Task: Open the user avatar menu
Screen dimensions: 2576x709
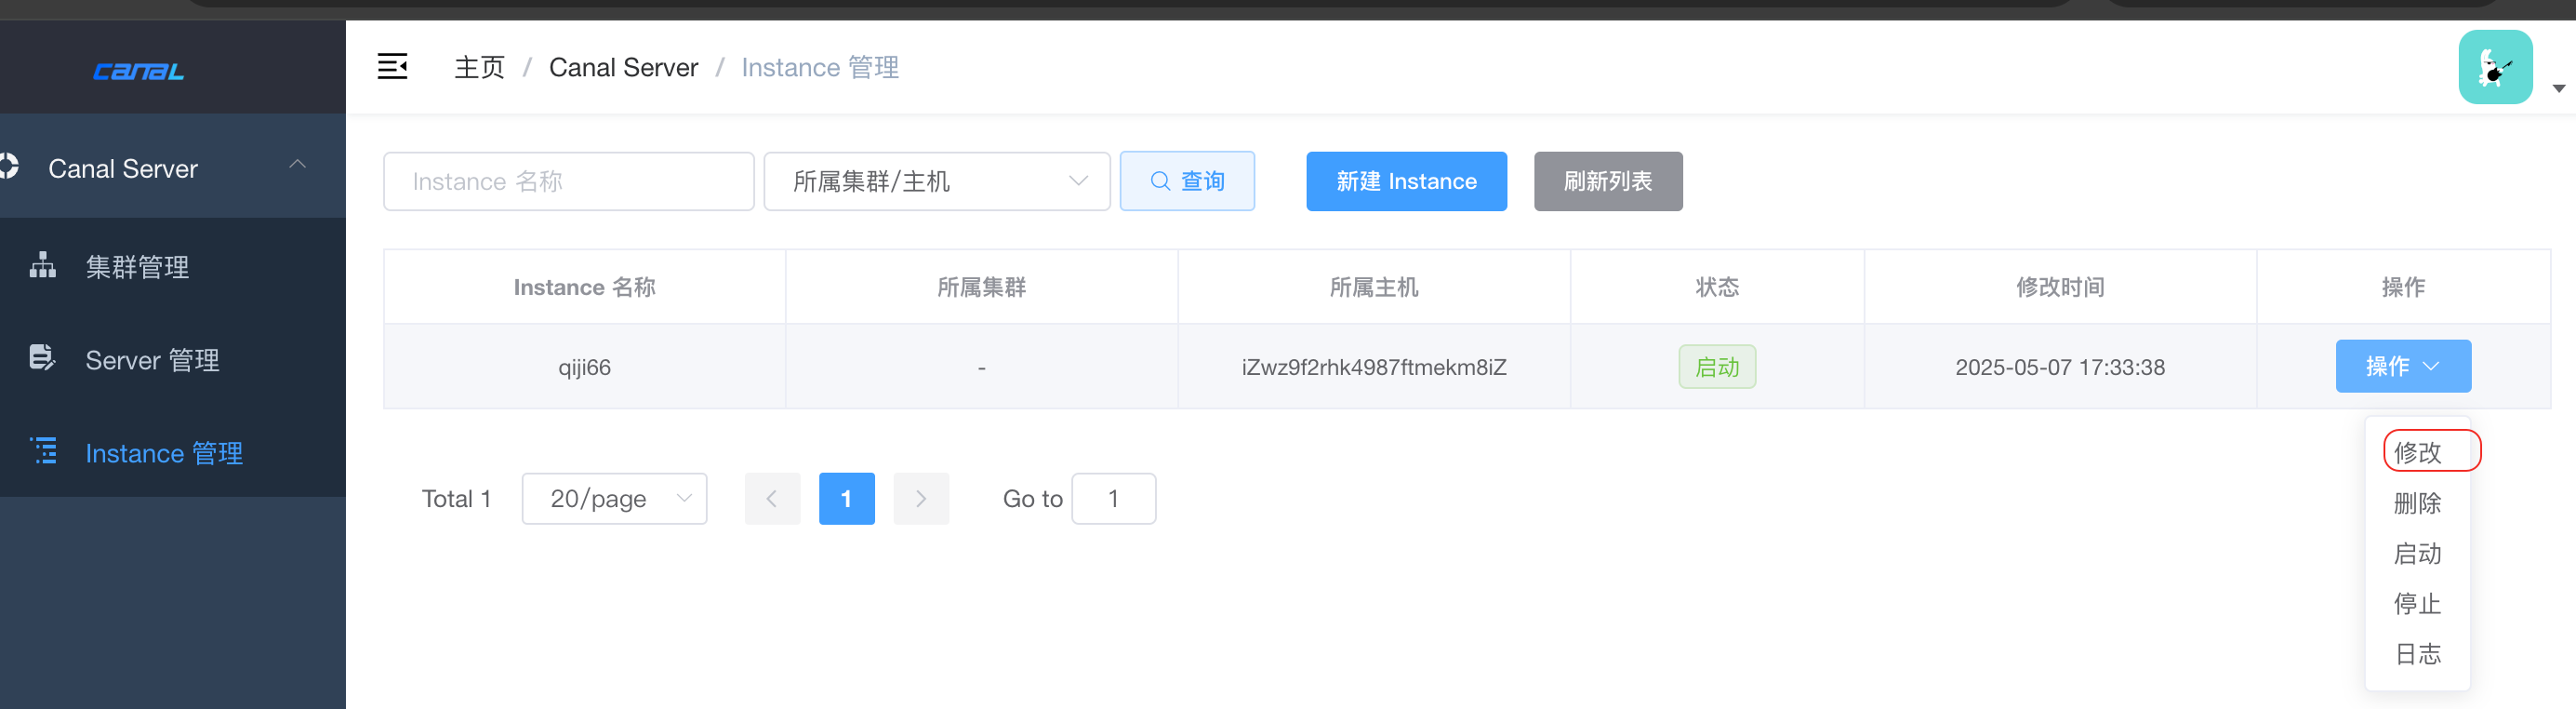Action: [2495, 67]
